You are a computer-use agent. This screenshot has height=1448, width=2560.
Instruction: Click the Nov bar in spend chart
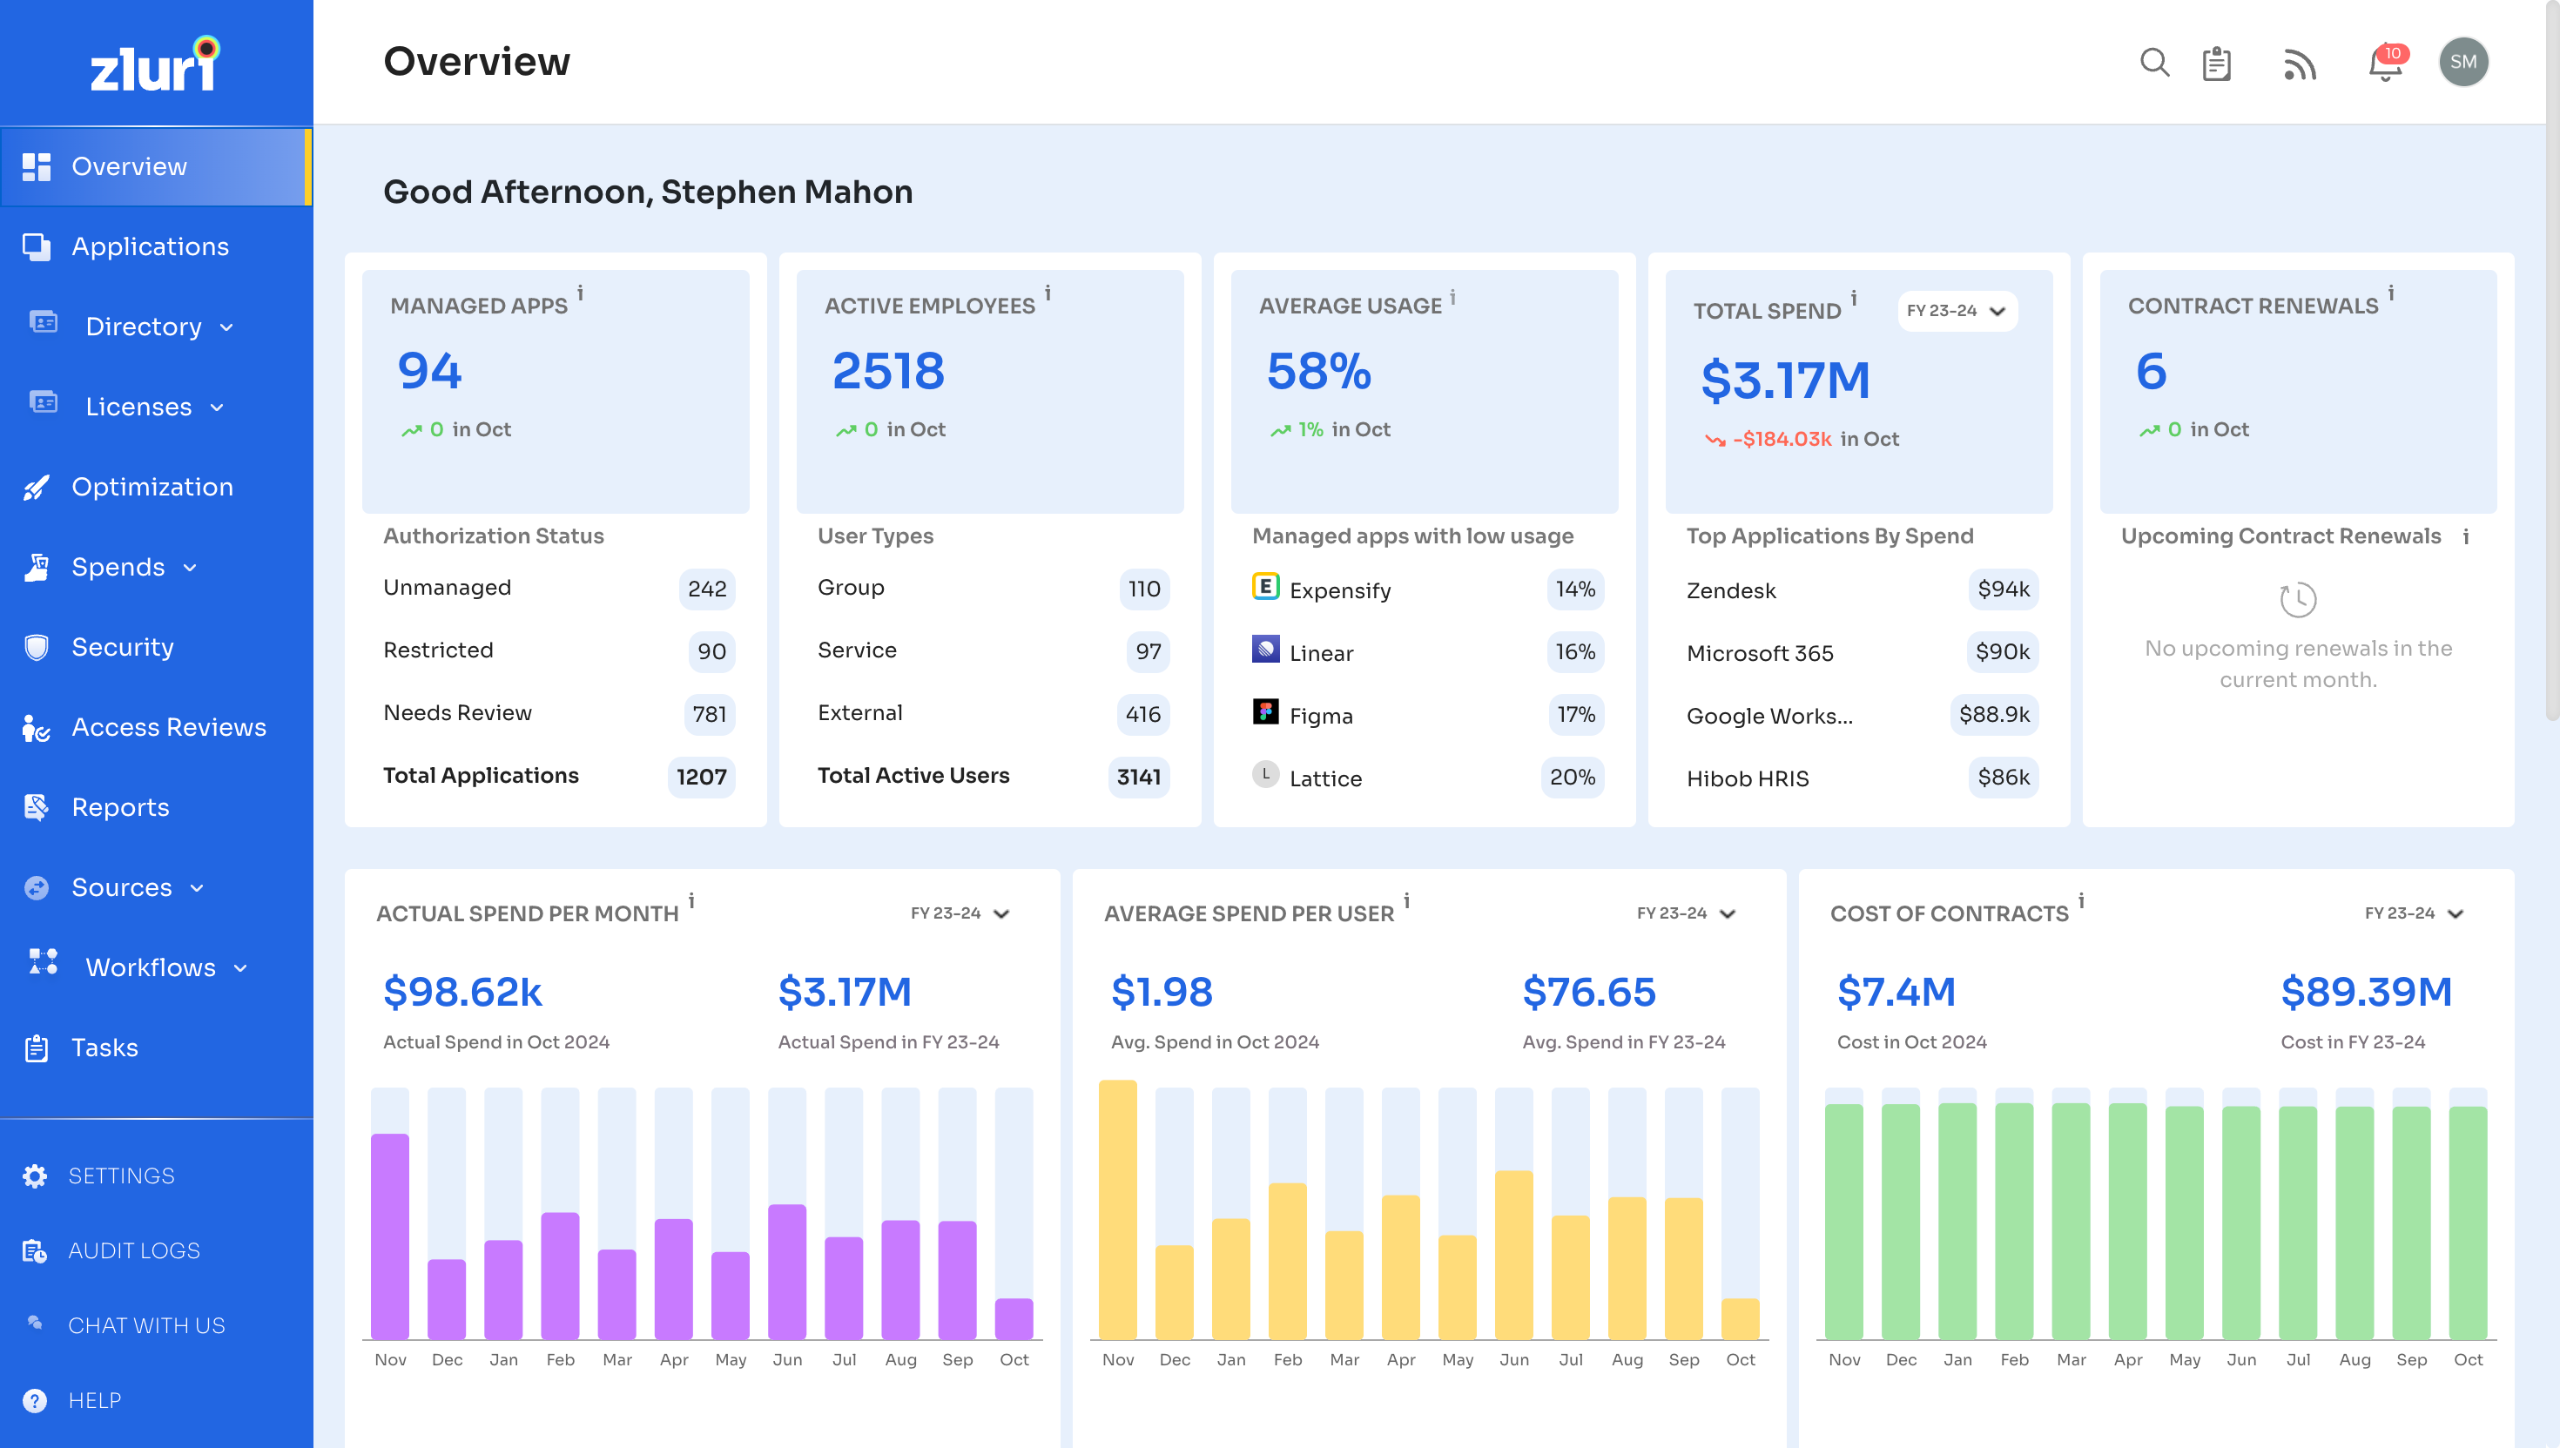(390, 1235)
